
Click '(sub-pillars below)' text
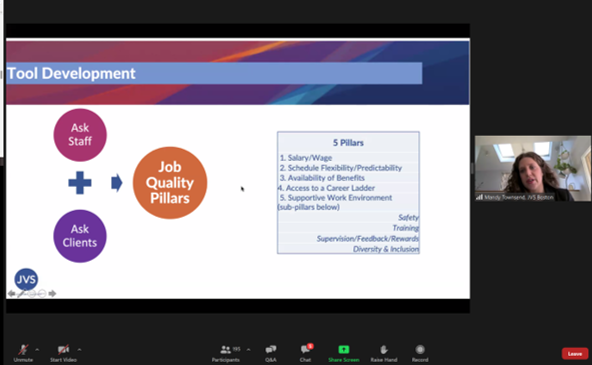tap(308, 207)
